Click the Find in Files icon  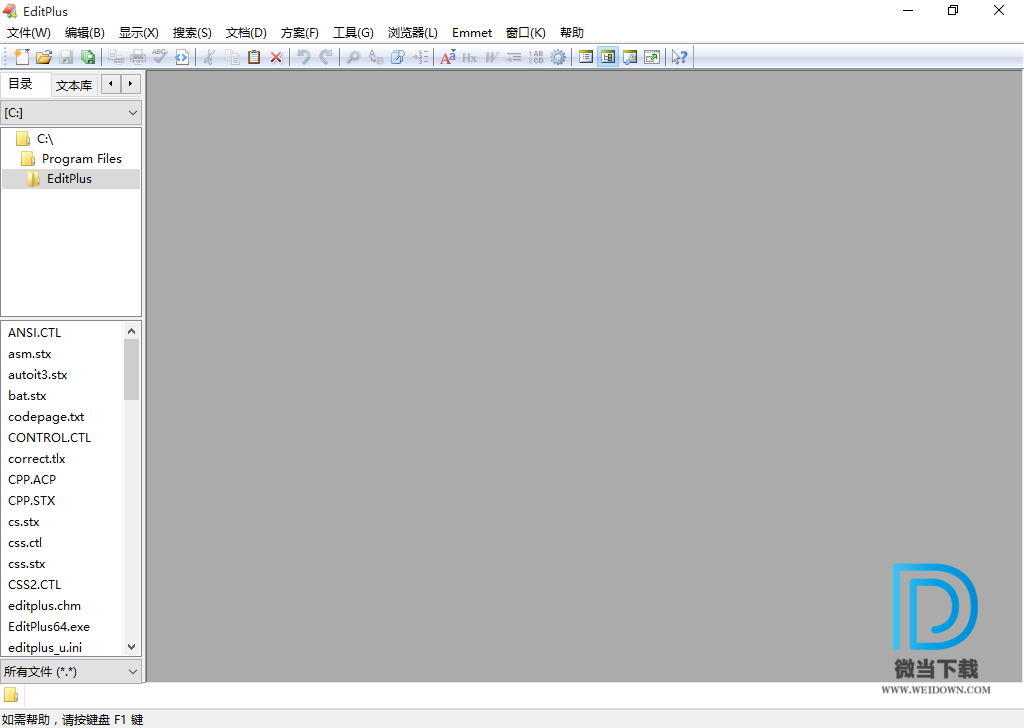tap(398, 57)
